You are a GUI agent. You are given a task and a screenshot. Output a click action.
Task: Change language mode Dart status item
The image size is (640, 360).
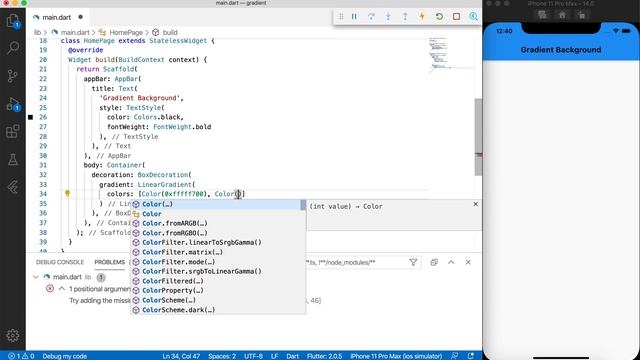[x=292, y=356]
